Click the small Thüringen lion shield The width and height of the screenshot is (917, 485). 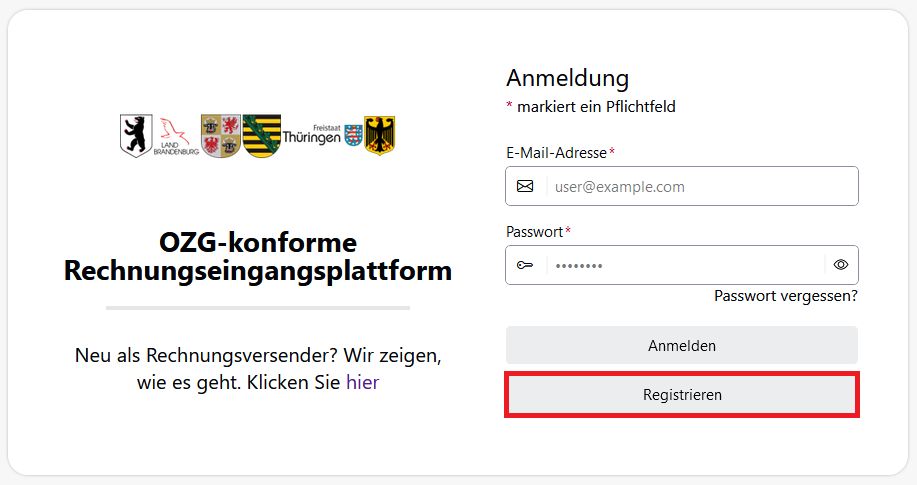pos(353,135)
